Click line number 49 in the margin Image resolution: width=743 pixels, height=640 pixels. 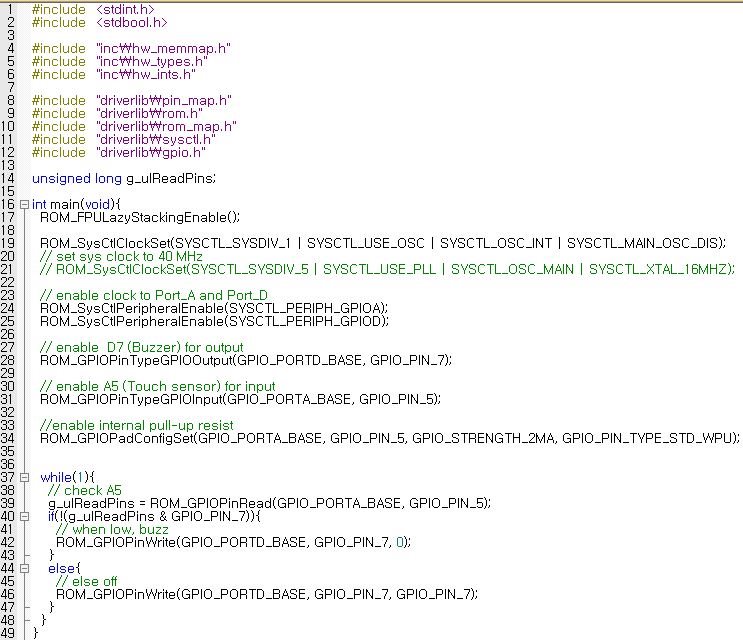[x=8, y=633]
